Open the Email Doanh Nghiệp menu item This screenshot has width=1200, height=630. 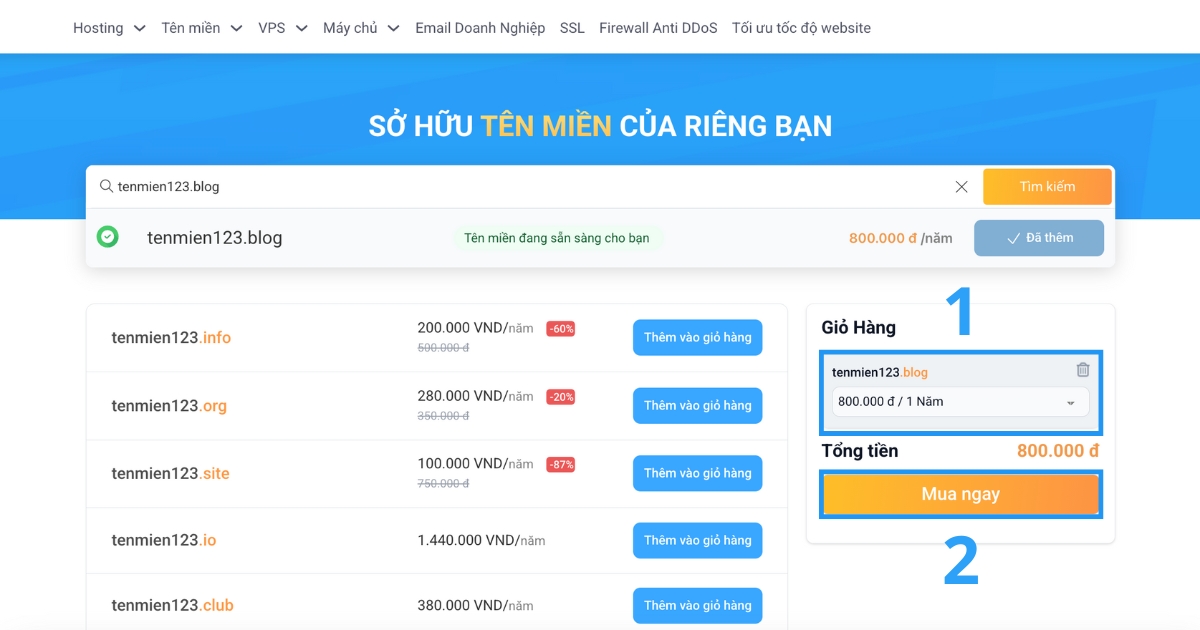(480, 28)
